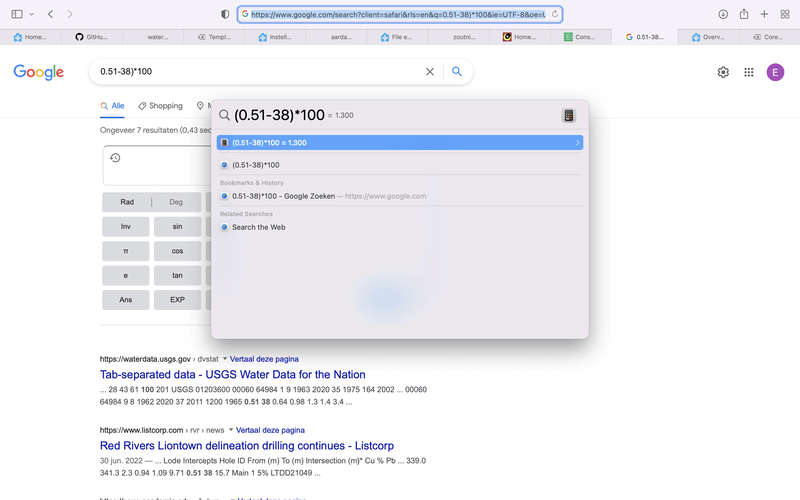This screenshot has width=800, height=500.
Task: Click the sin calculator key
Action: [178, 227]
